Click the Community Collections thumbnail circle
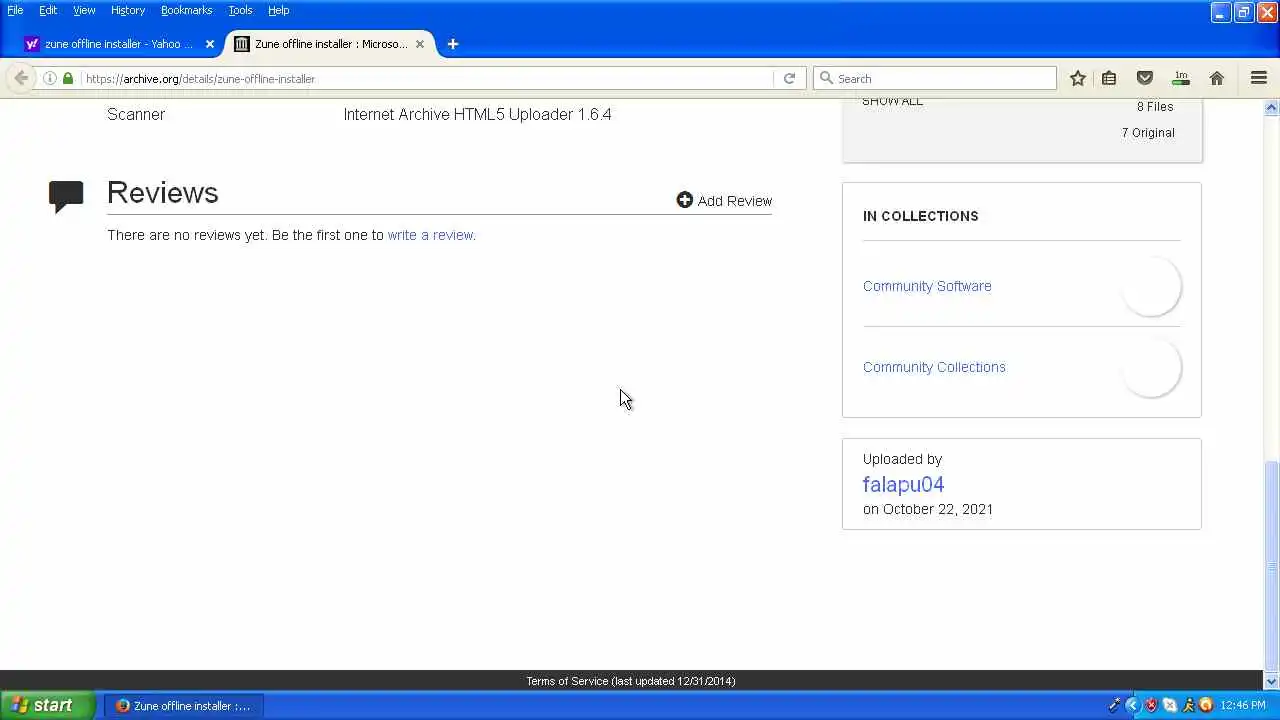The width and height of the screenshot is (1280, 720). pos(1151,367)
